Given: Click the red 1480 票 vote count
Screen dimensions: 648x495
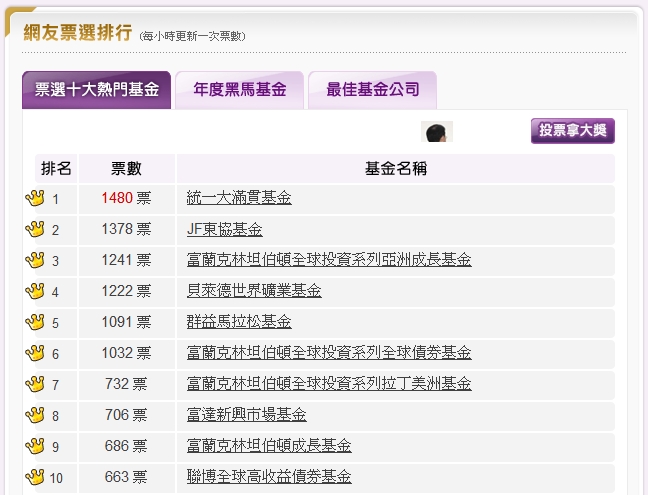Looking at the screenshot, I should 126,198.
